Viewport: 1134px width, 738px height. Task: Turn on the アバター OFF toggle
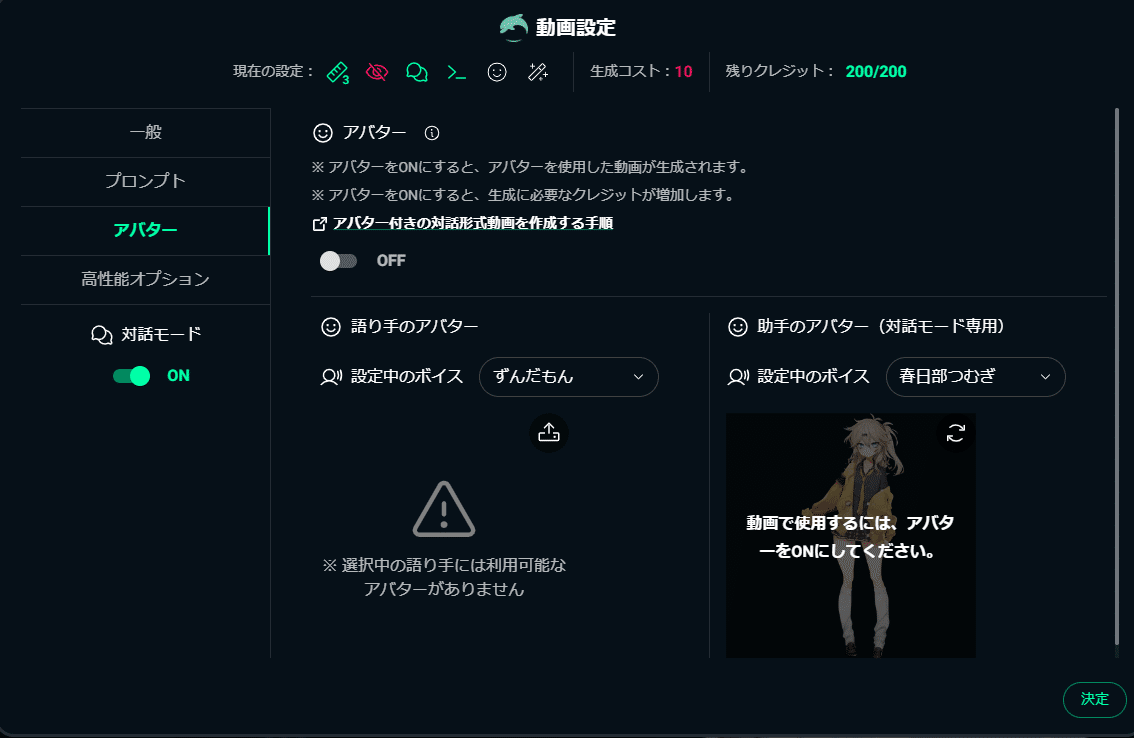(x=338, y=261)
